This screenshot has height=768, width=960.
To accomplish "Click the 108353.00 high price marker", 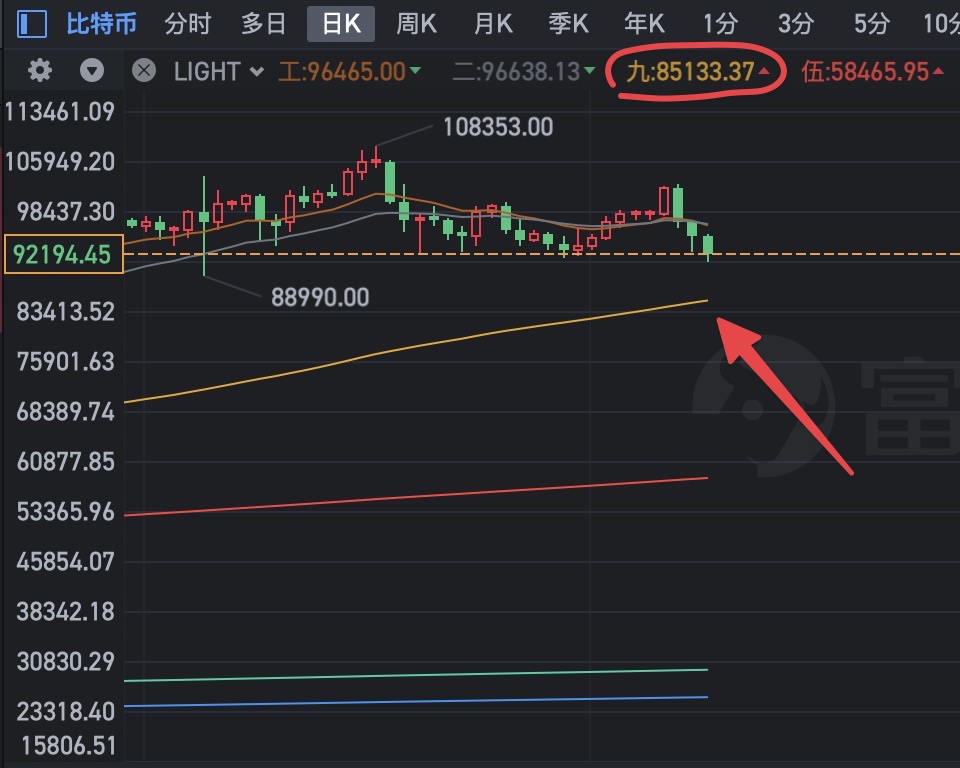I will click(x=498, y=127).
